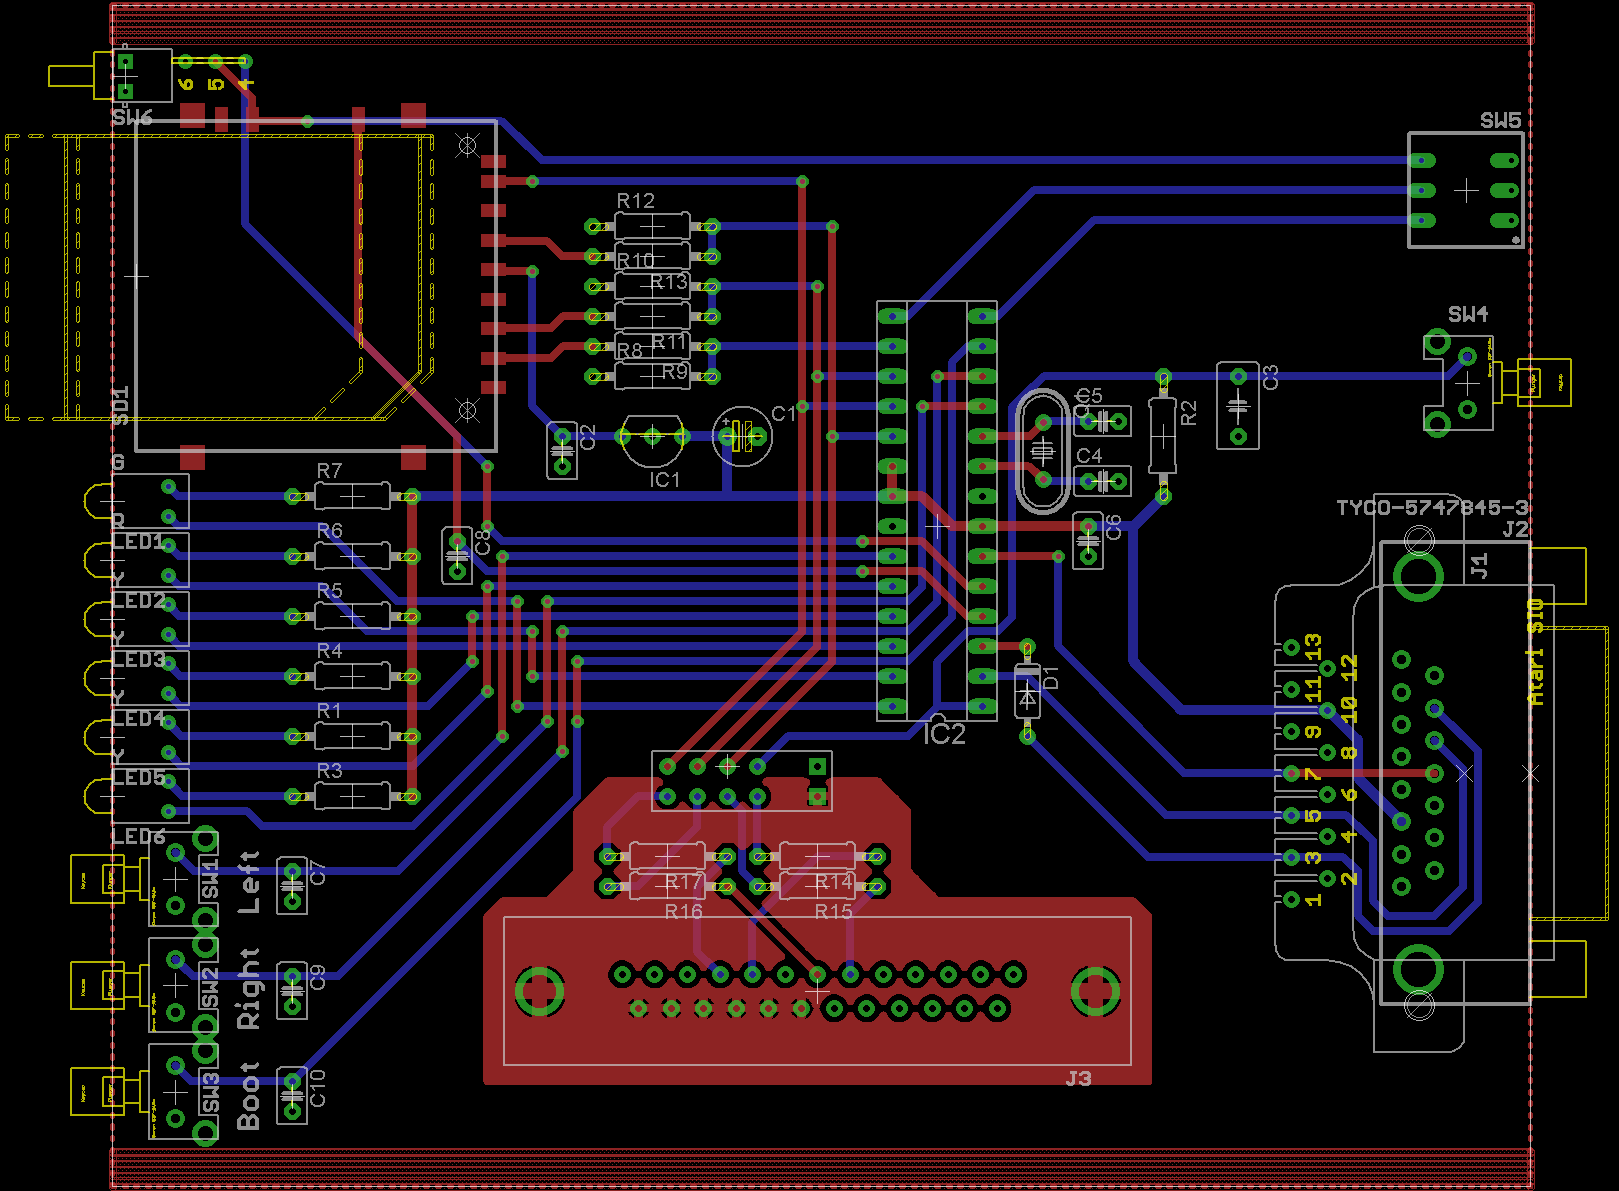The height and width of the screenshot is (1191, 1619).
Task: Click the R6 resistor label
Action: coord(330,531)
